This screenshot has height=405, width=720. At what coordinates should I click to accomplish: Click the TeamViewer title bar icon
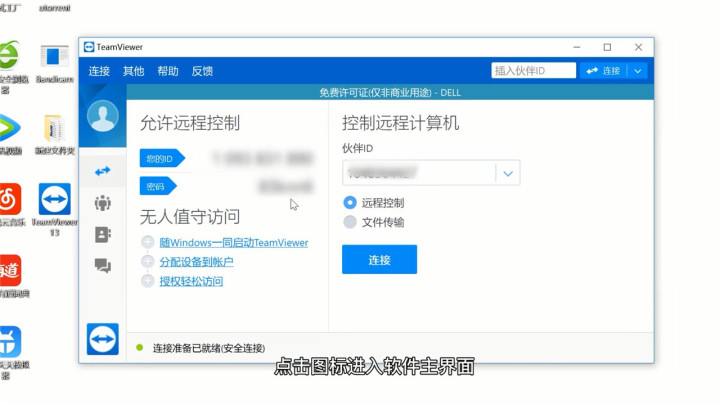click(89, 47)
